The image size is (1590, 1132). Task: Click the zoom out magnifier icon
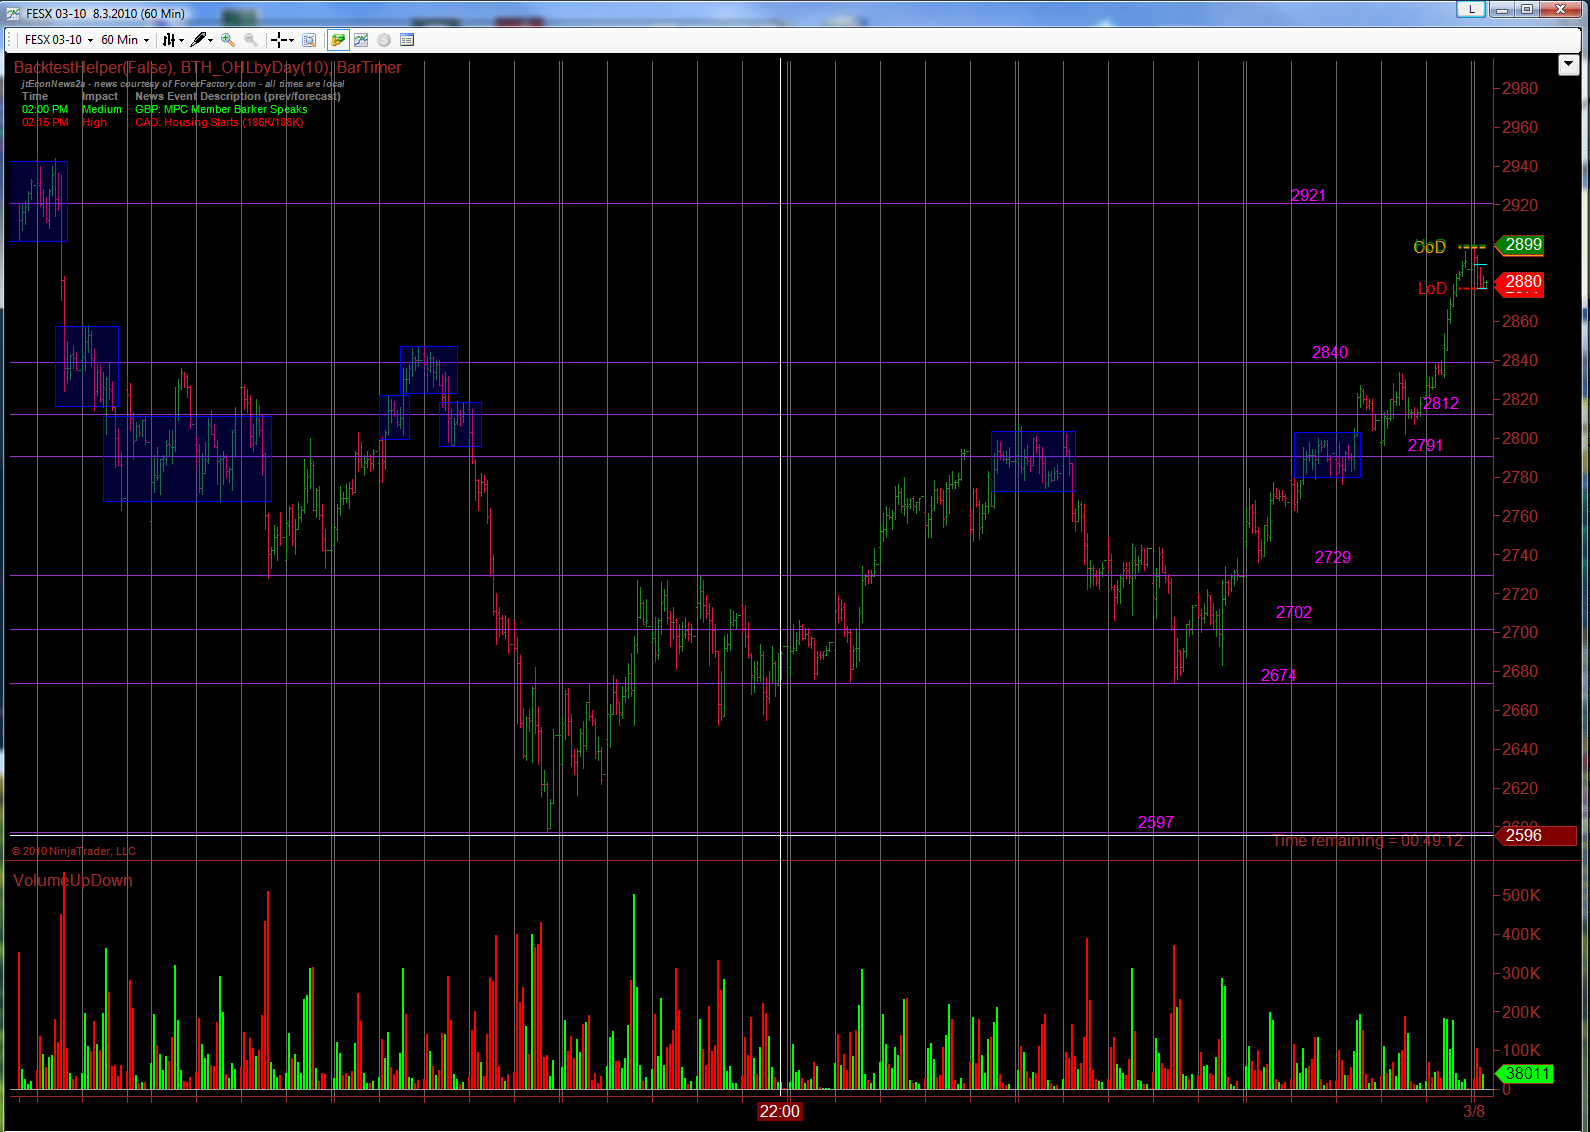[251, 40]
